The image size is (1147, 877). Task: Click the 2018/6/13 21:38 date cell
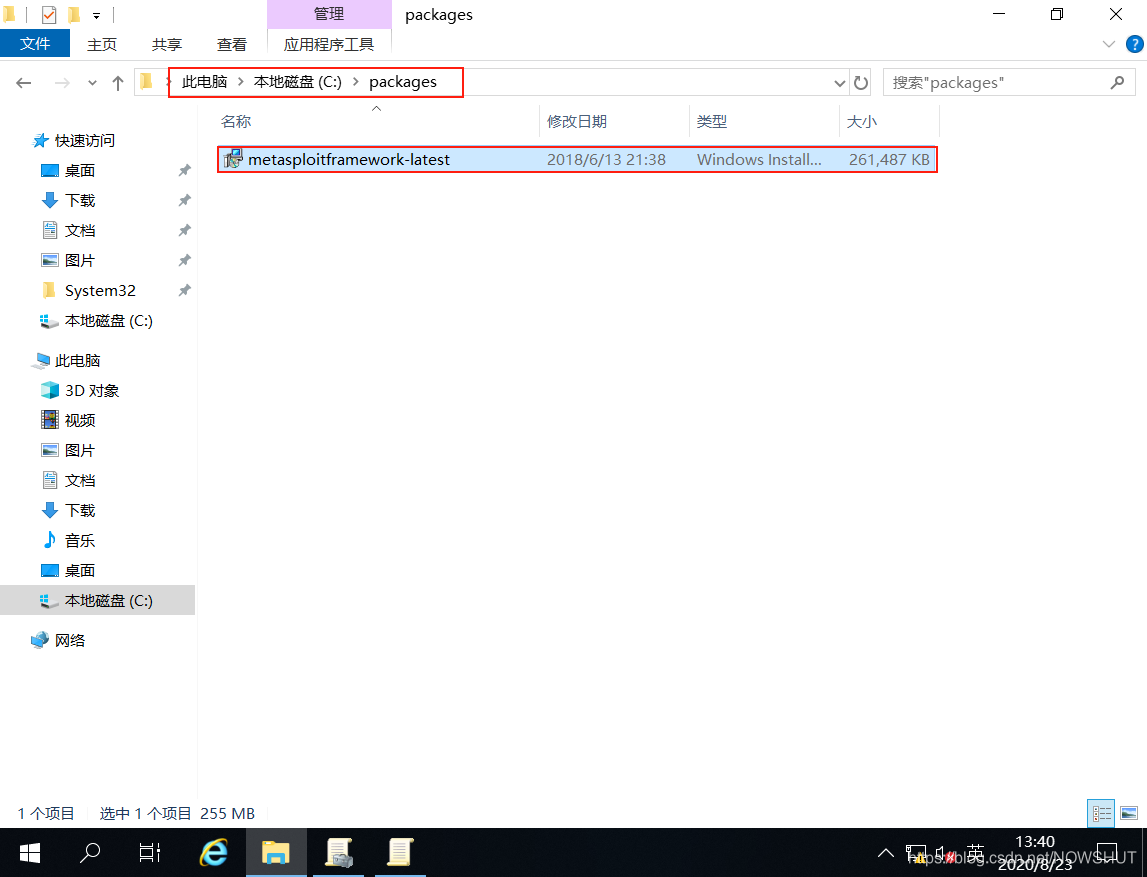coord(606,159)
